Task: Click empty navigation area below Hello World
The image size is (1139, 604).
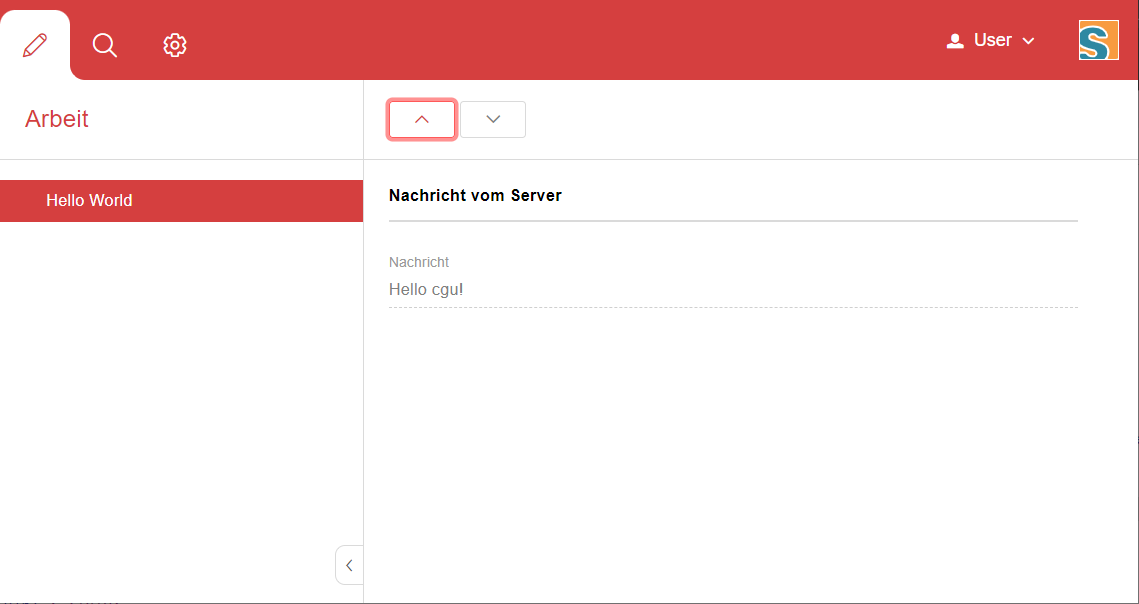Action: [x=180, y=380]
